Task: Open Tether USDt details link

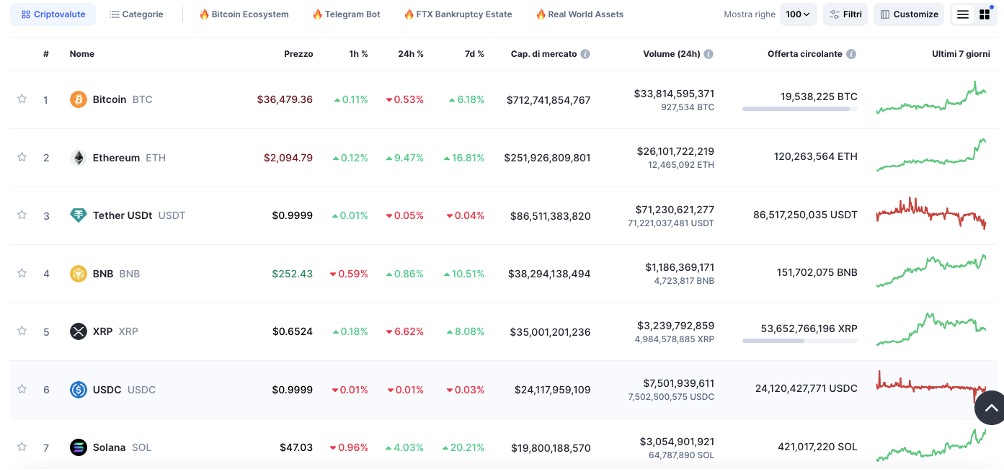Action: pyautogui.click(x=139, y=215)
